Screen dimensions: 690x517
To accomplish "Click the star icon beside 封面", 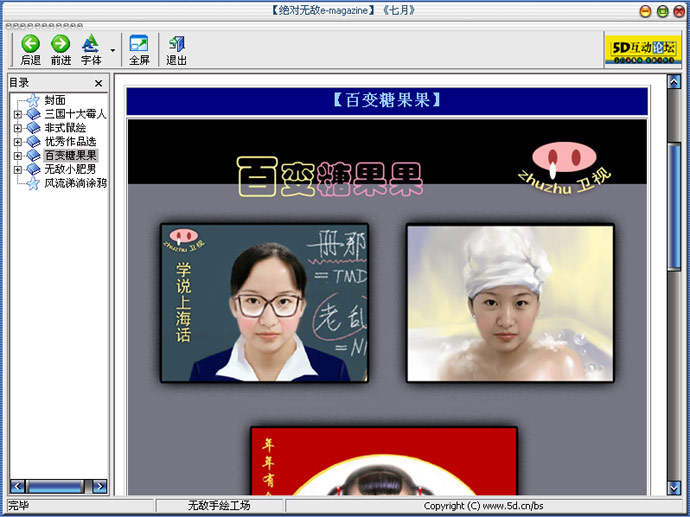I will (33, 100).
